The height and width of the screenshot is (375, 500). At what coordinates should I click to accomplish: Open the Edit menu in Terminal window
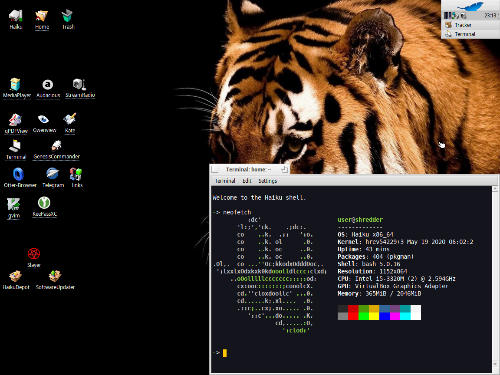(247, 181)
